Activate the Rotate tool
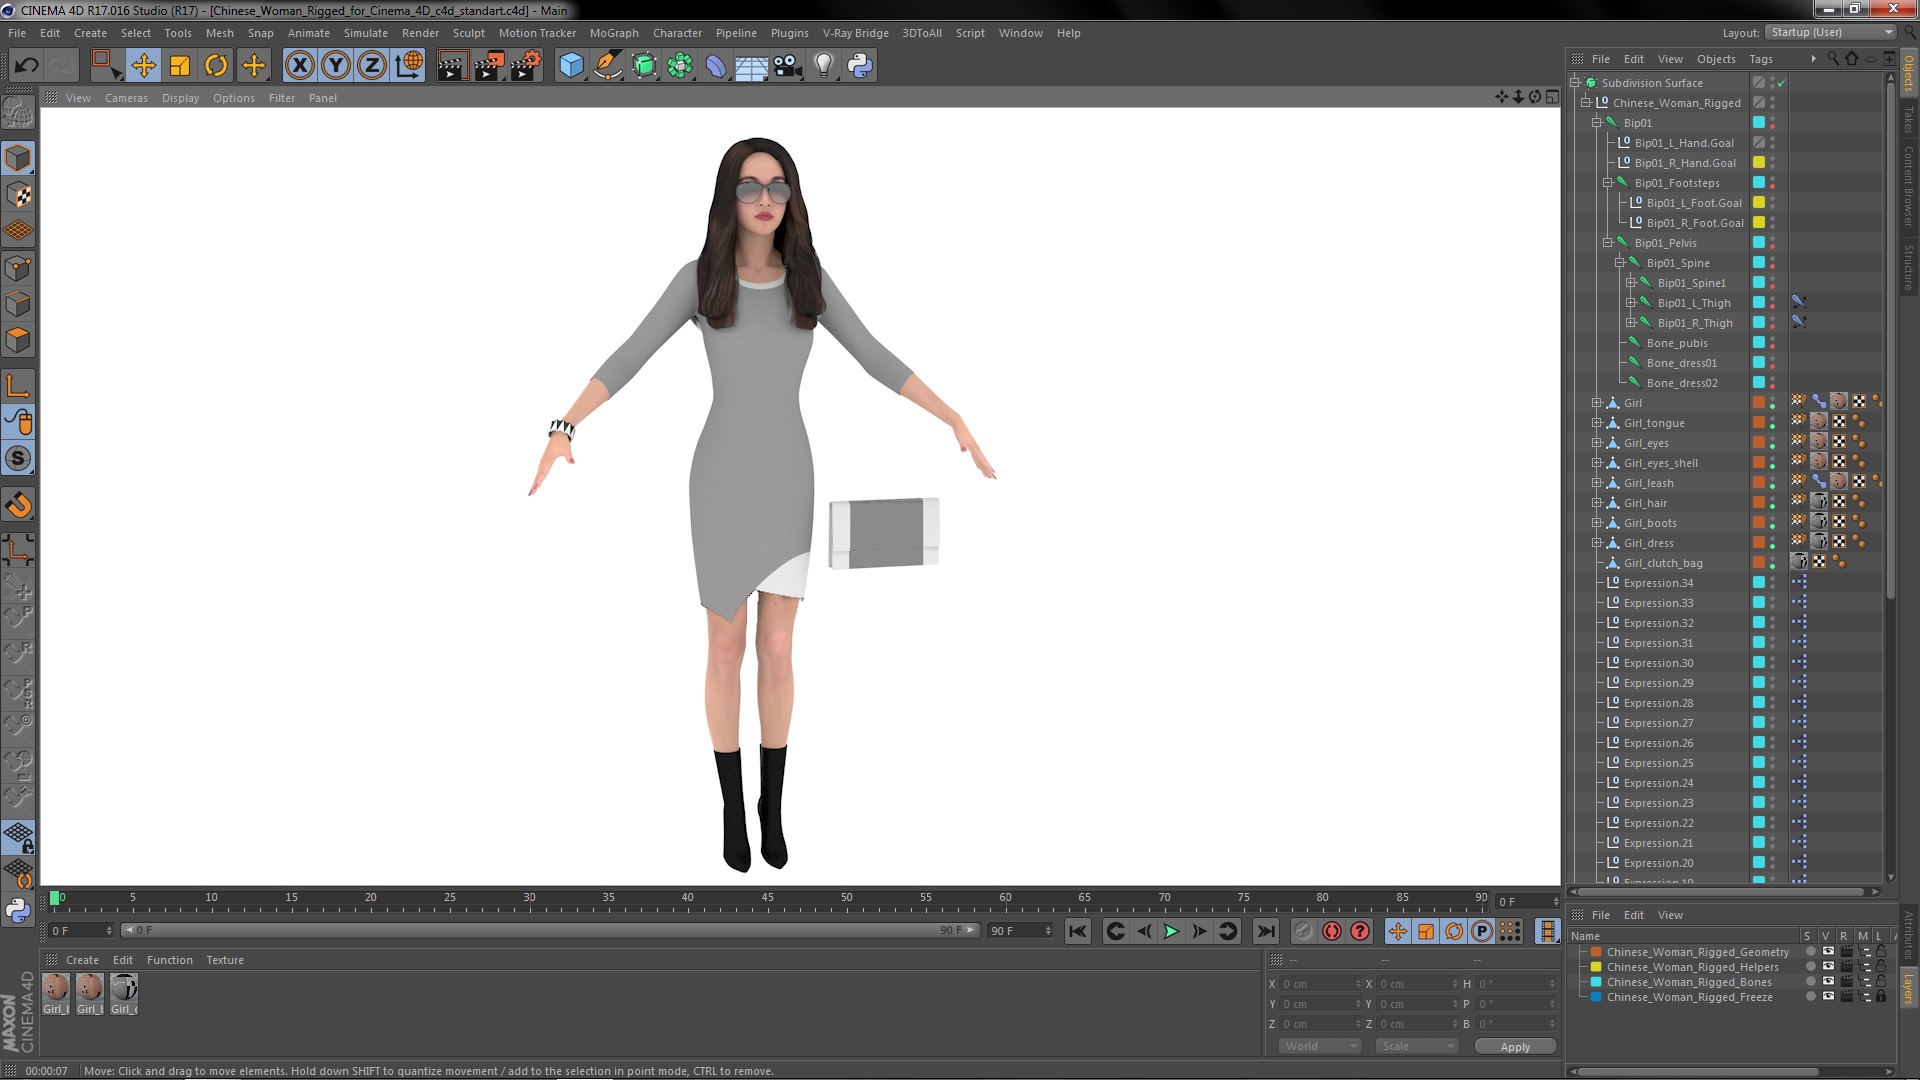Screen dimensions: 1920x1080 [x=216, y=66]
